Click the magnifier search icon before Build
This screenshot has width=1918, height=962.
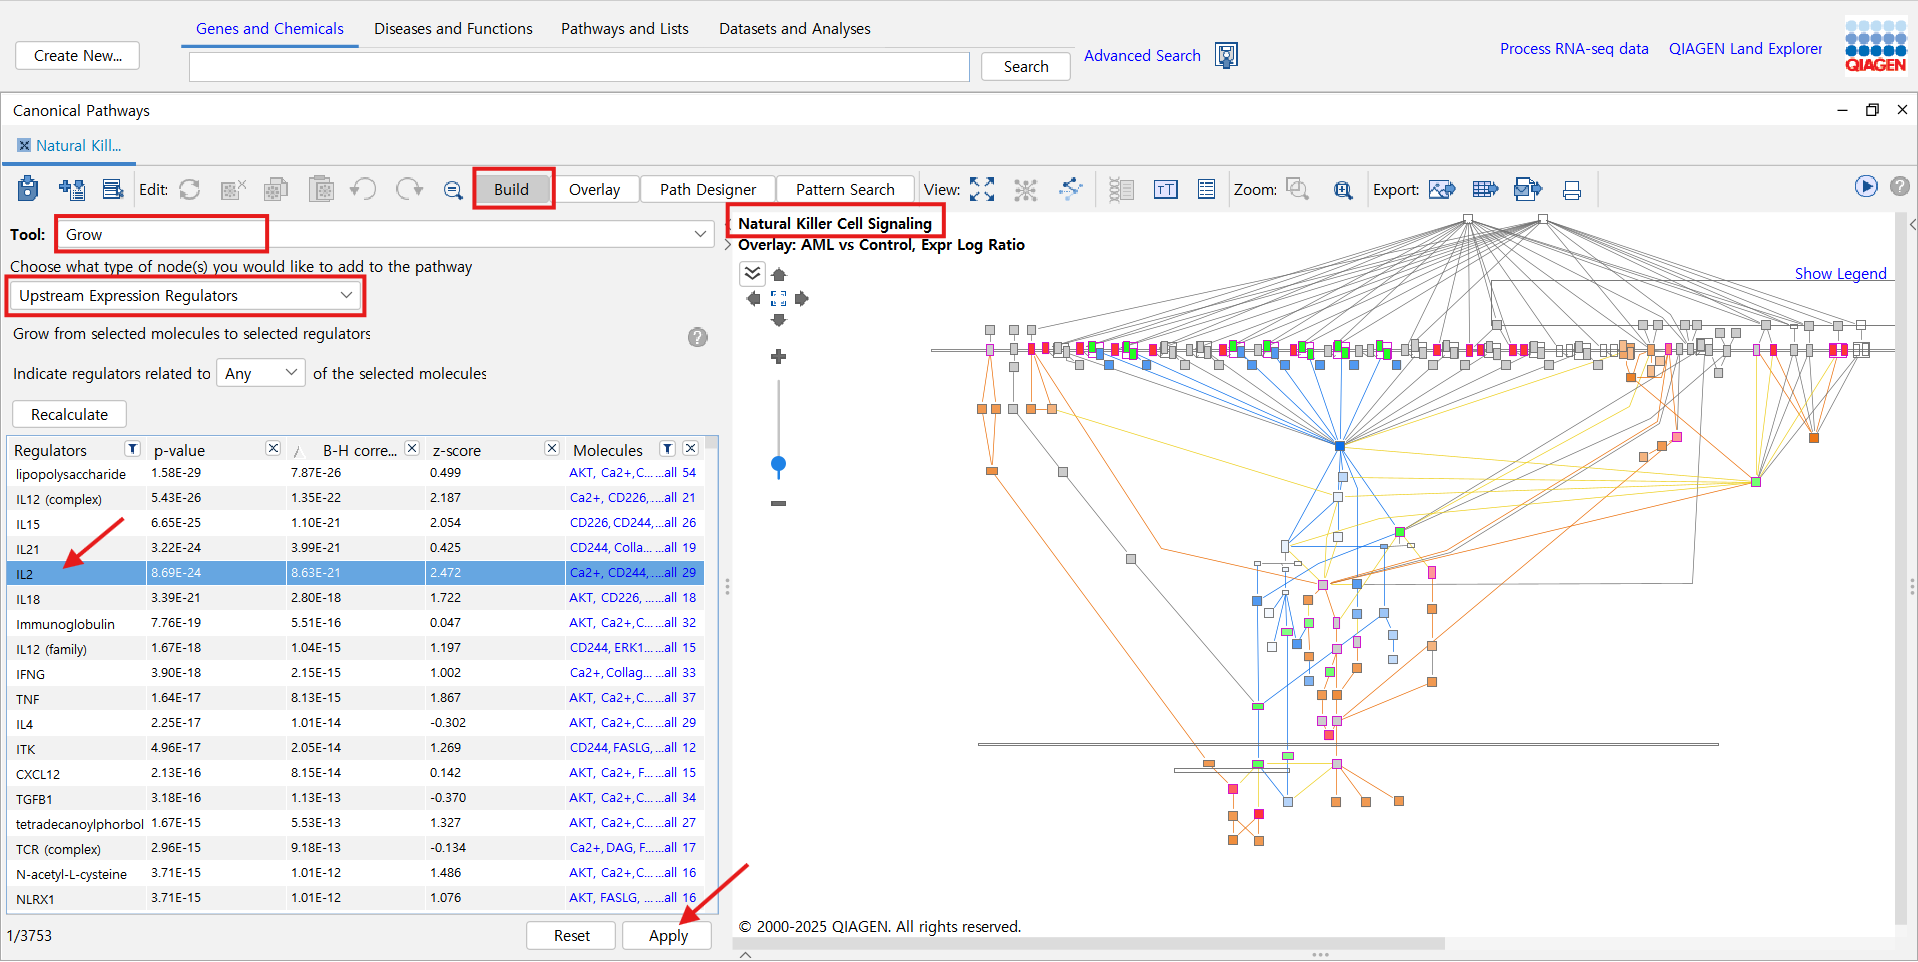click(453, 190)
